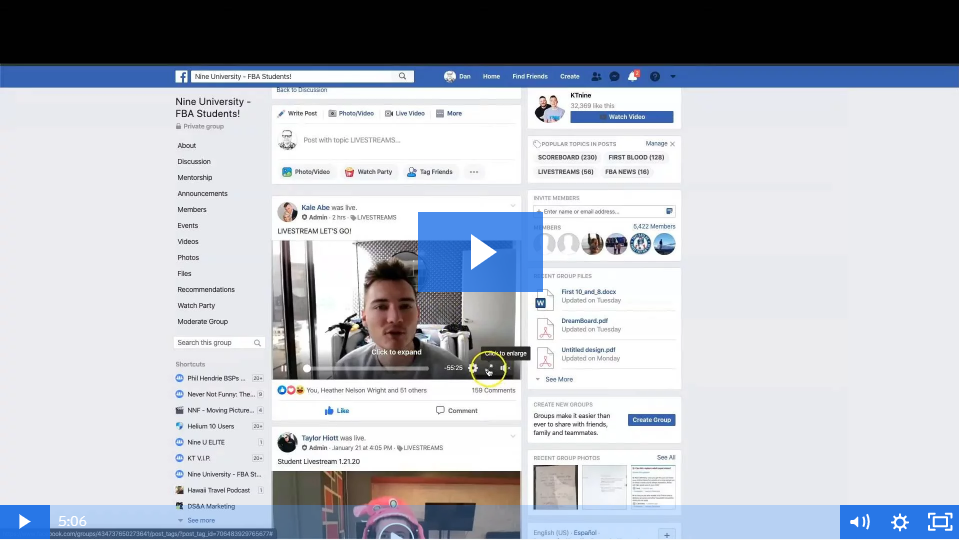Open Helium 10 Users shortcut
The width and height of the screenshot is (959, 540).
tap(210, 426)
